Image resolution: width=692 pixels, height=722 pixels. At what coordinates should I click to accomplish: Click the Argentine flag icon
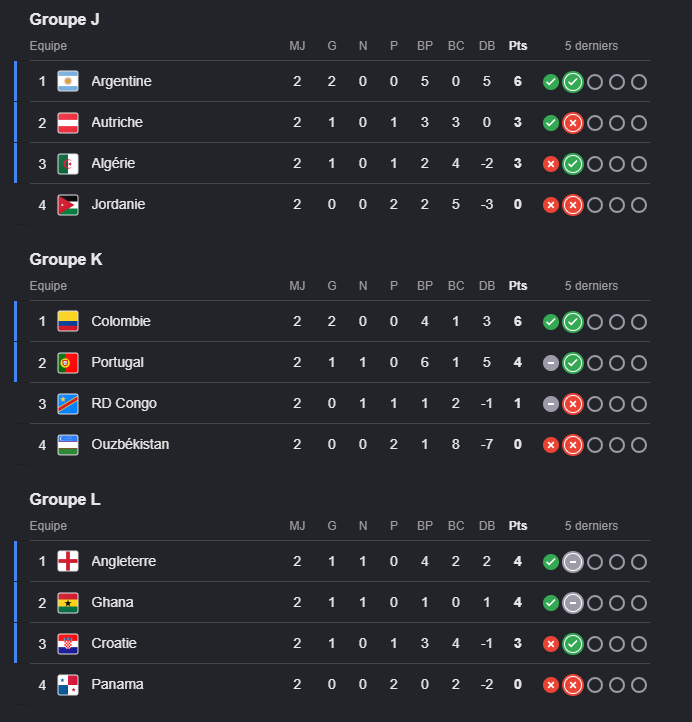68,82
